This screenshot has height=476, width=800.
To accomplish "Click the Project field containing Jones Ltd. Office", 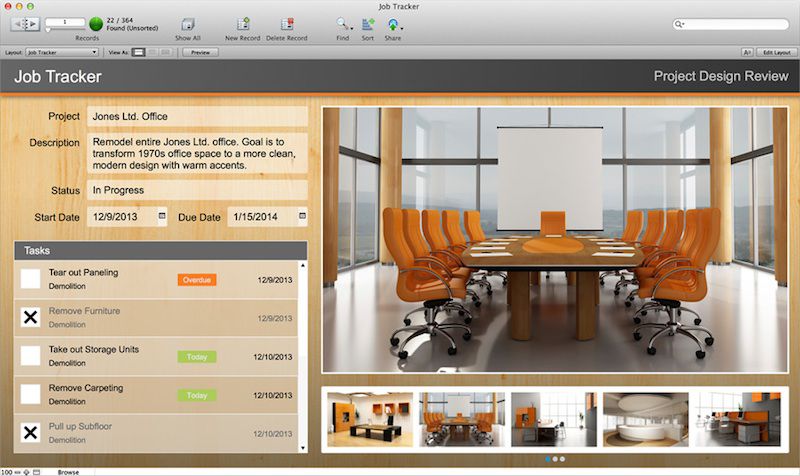I will (197, 117).
